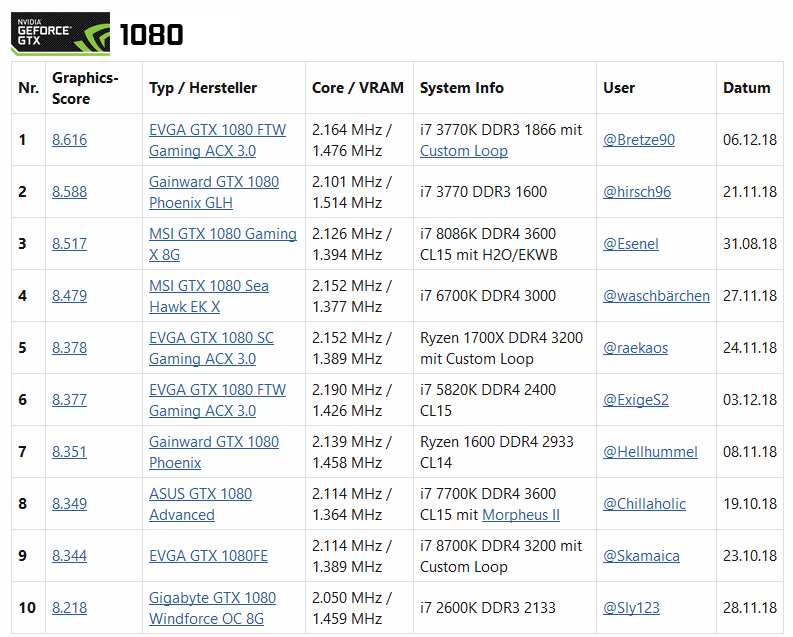Screen dimensions: 793x637
Task: Visit the @Sly123 user profile
Action: (x=631, y=608)
